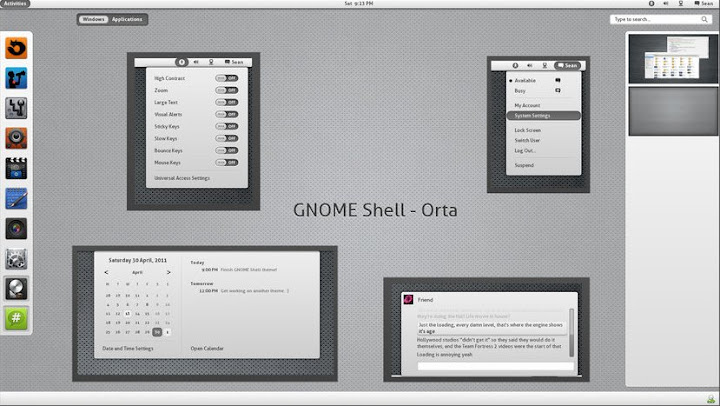
Task: Click volume icon in the Universal Access preview bar
Action: click(x=196, y=62)
